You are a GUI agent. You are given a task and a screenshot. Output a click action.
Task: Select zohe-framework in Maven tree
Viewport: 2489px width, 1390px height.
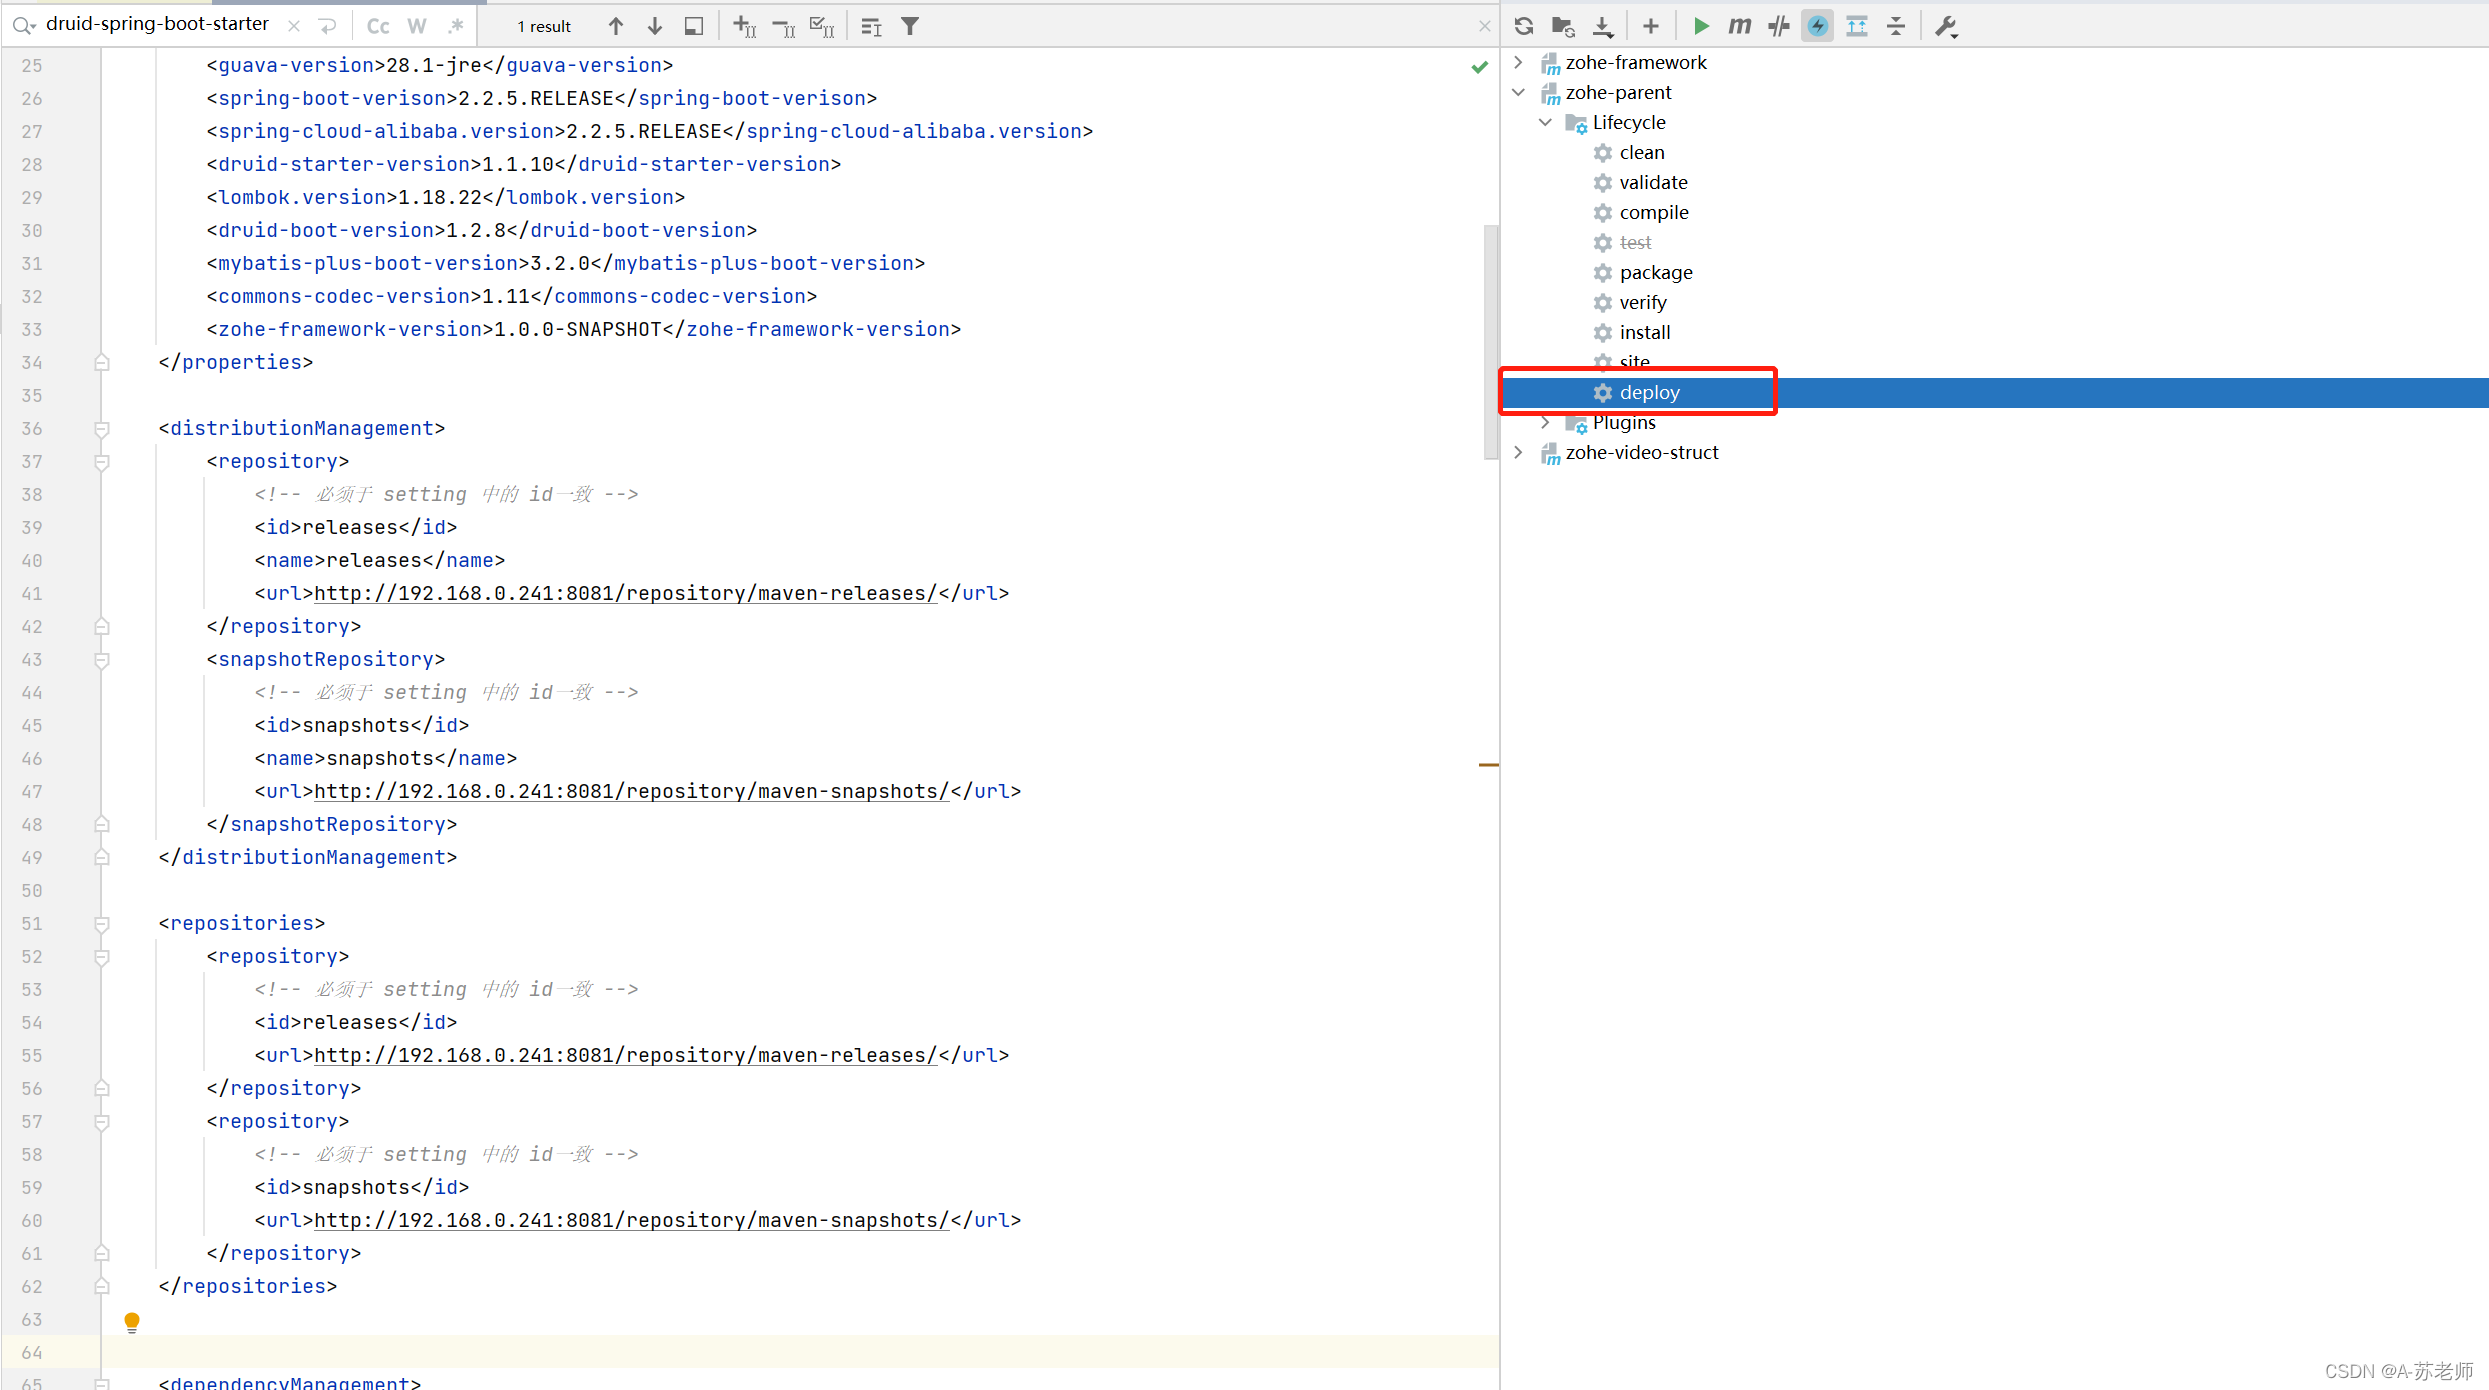(1636, 62)
